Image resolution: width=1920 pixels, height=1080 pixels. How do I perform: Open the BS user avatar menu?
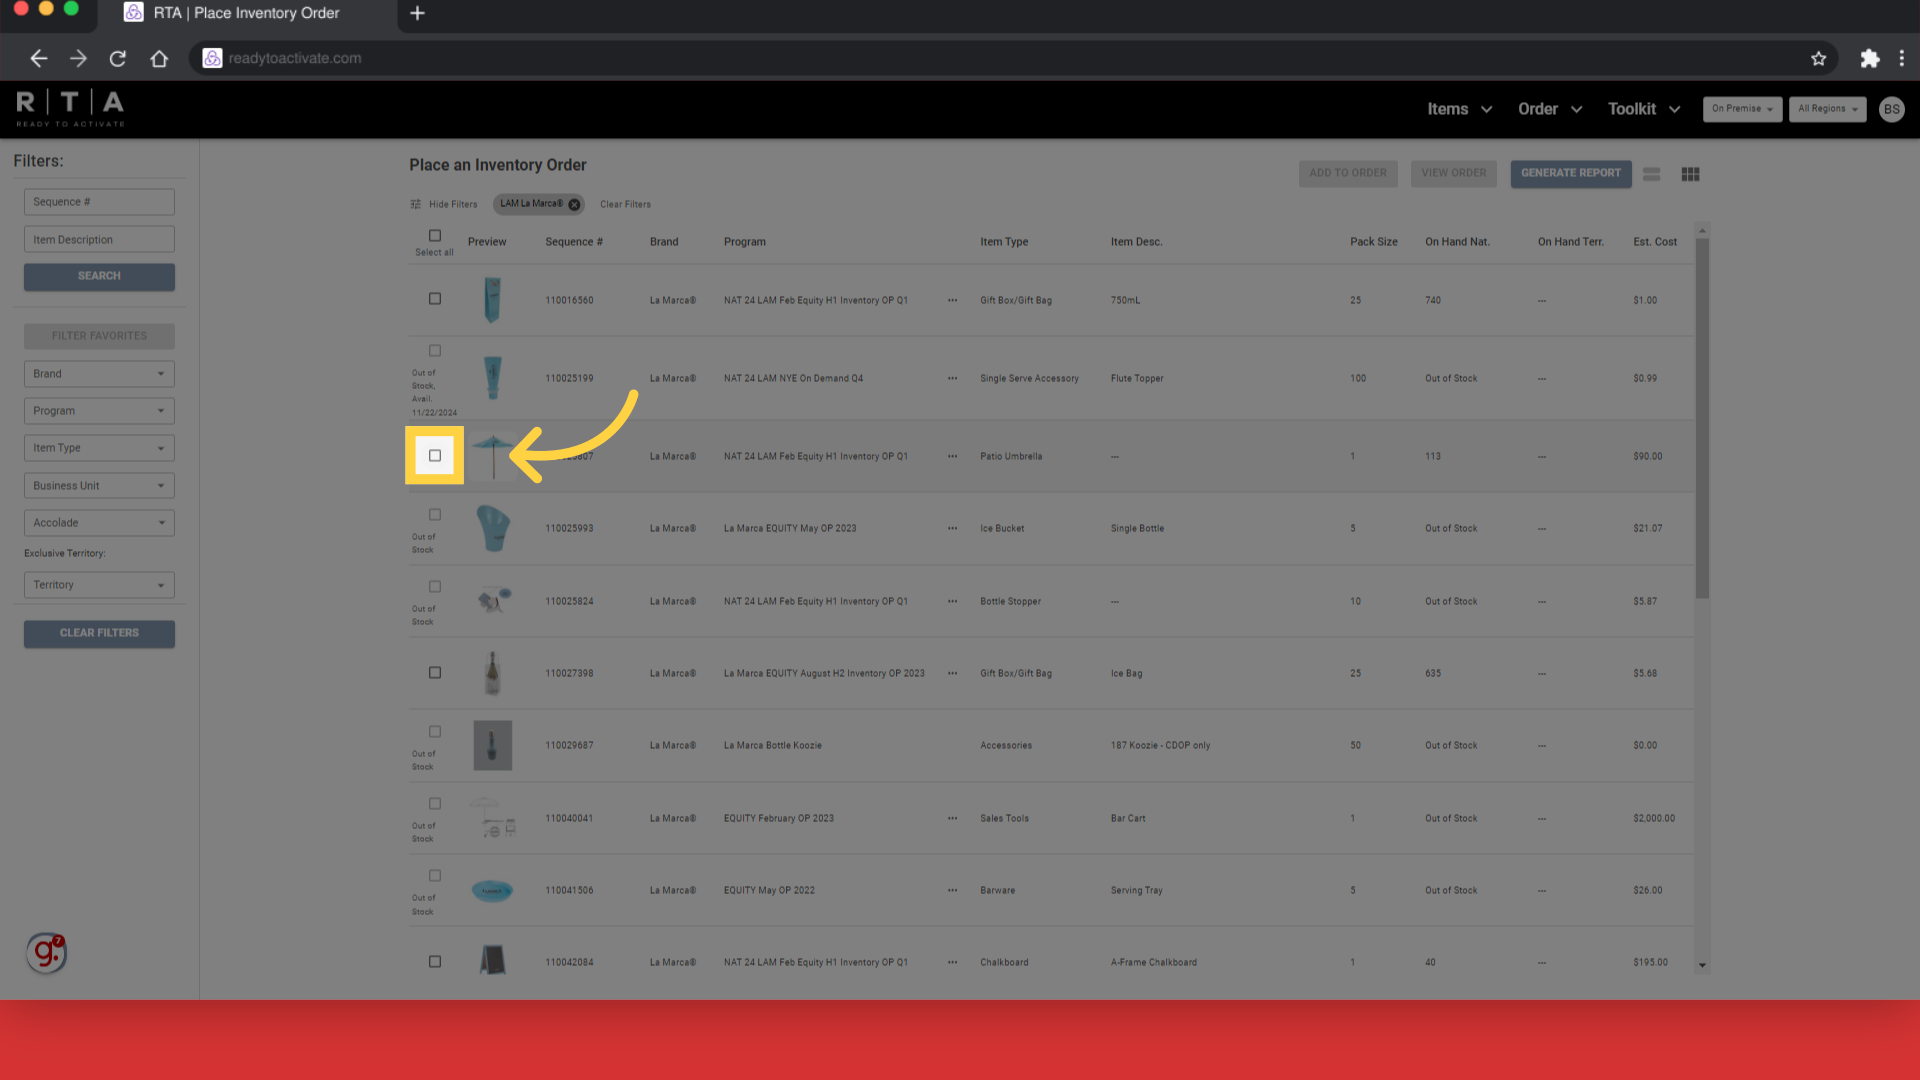coord(1891,109)
